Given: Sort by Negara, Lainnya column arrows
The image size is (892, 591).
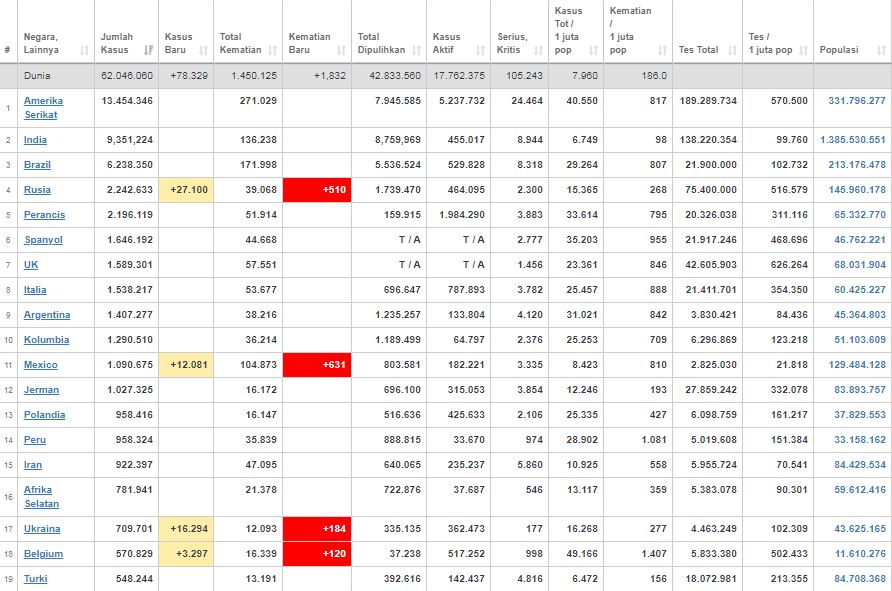Looking at the screenshot, I should coord(85,50).
